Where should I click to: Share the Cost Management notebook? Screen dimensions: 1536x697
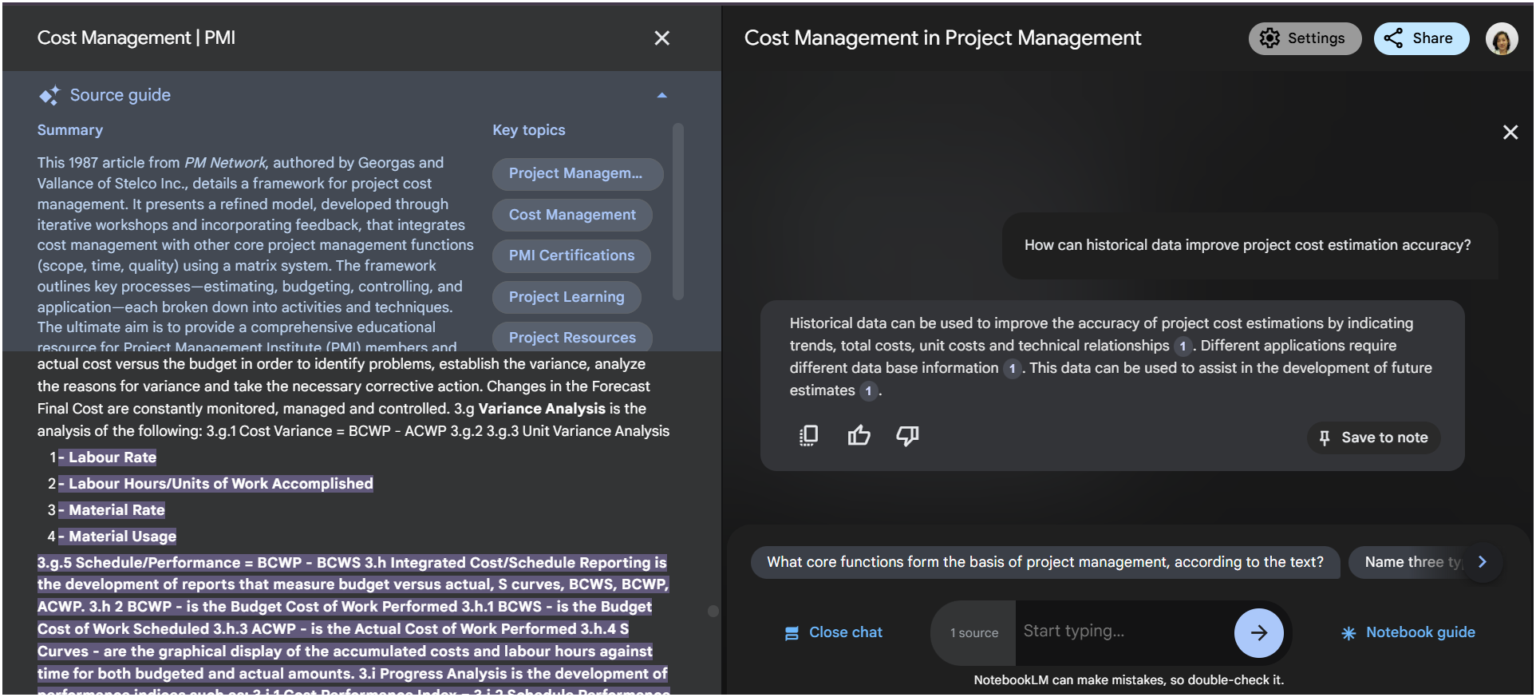[x=1421, y=37]
